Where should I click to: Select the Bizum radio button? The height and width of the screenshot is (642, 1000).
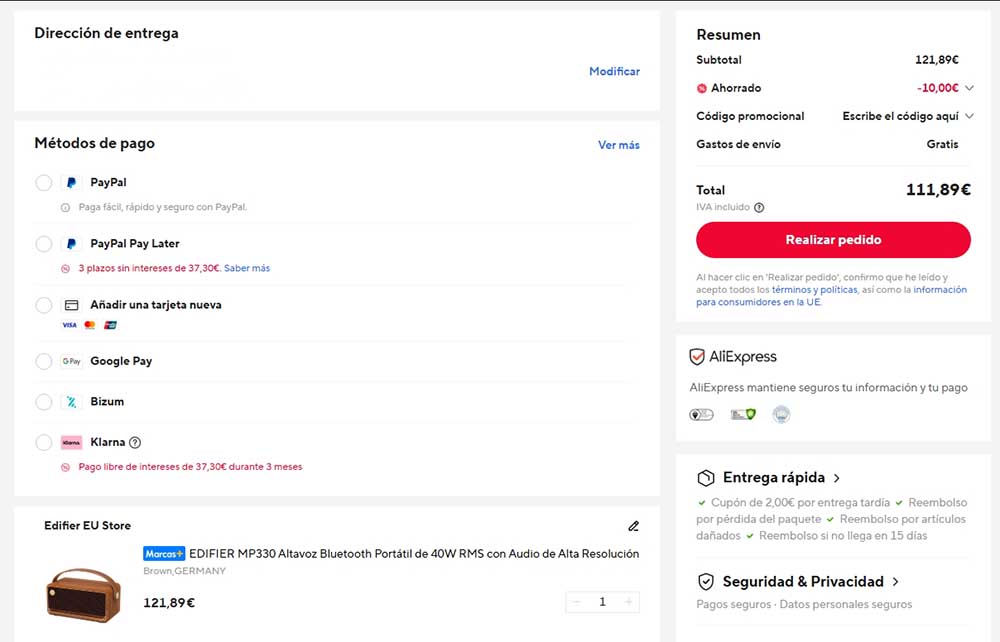pos(43,402)
